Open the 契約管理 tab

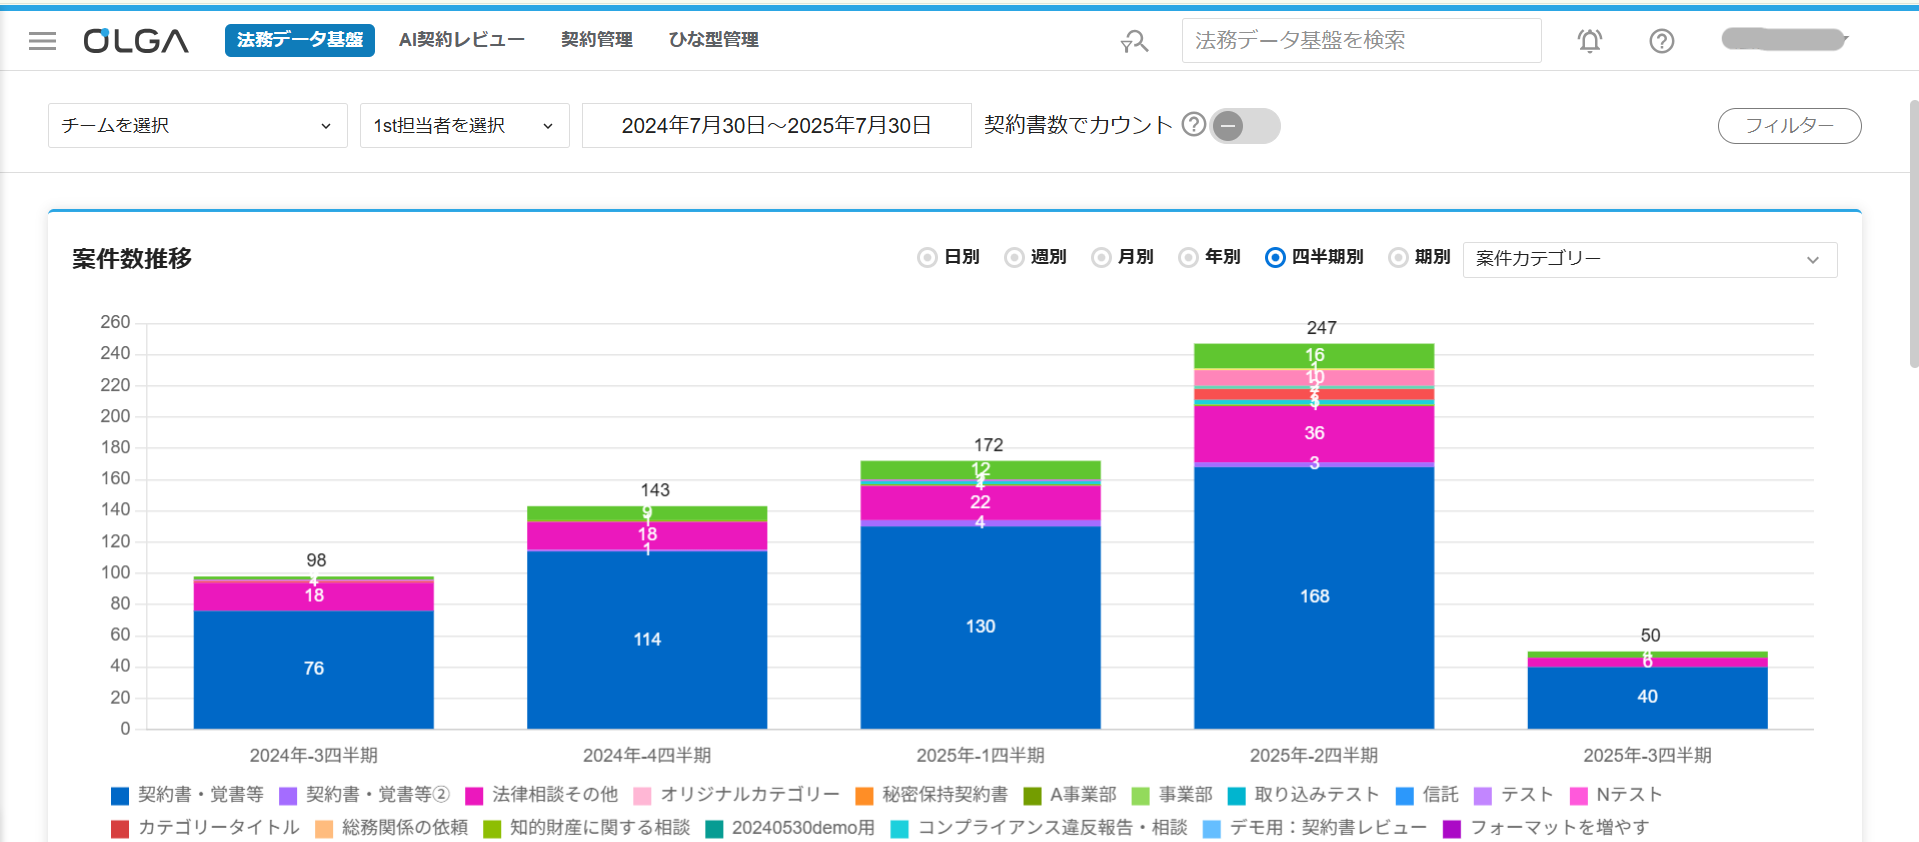coord(596,40)
